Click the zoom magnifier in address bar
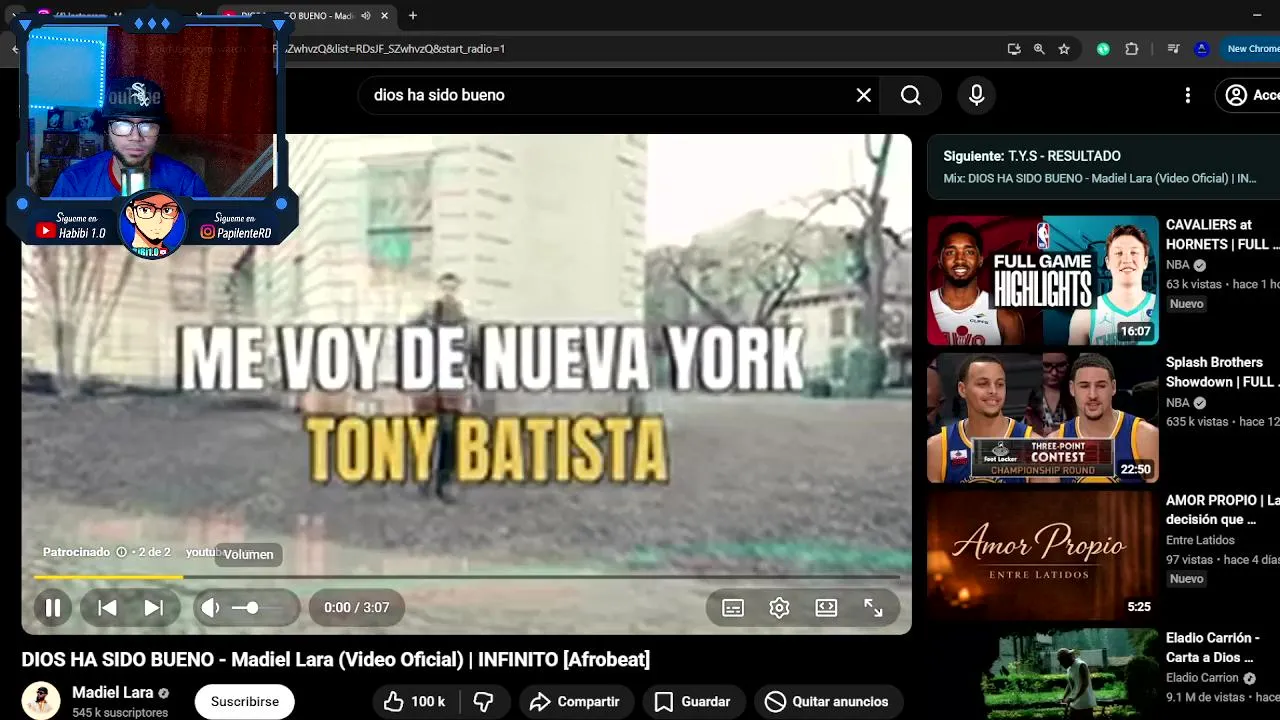This screenshot has height=720, width=1280. 1039,48
